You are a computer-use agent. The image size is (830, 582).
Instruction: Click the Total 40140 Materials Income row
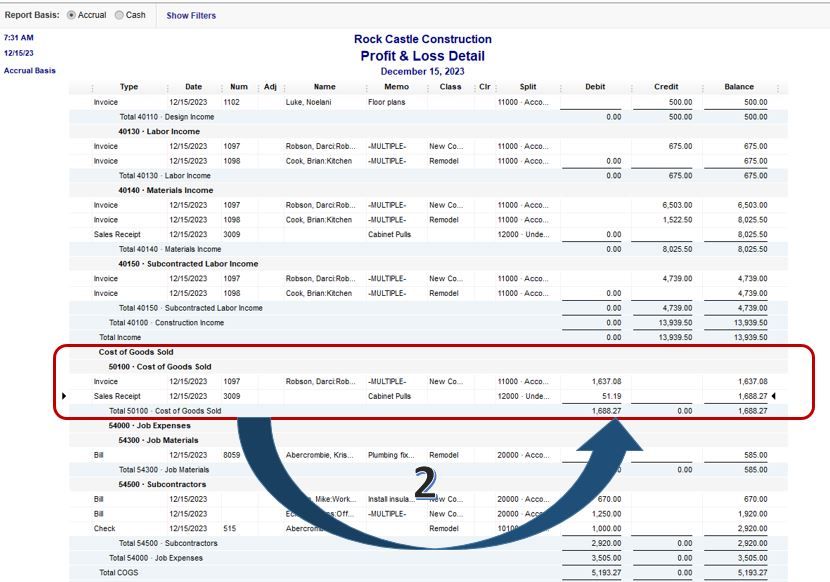coord(428,249)
